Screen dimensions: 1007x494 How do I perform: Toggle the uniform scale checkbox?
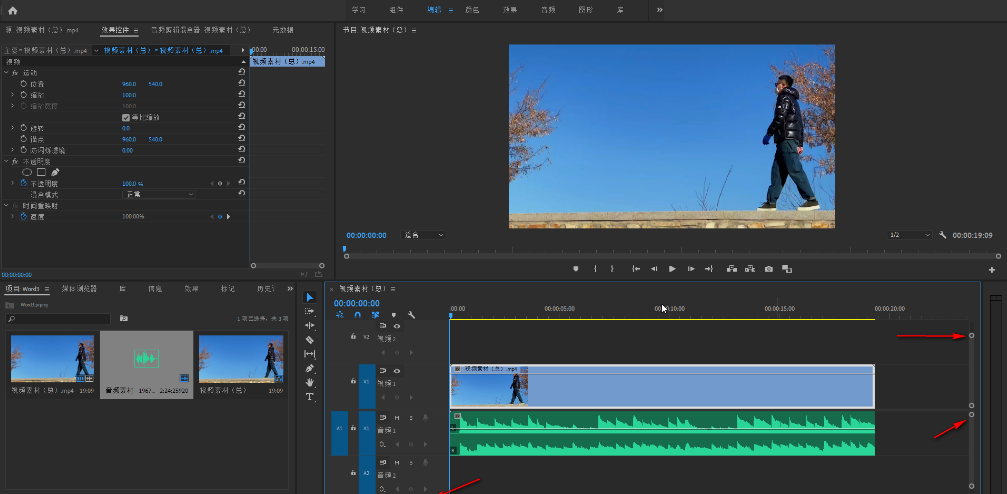pos(125,117)
